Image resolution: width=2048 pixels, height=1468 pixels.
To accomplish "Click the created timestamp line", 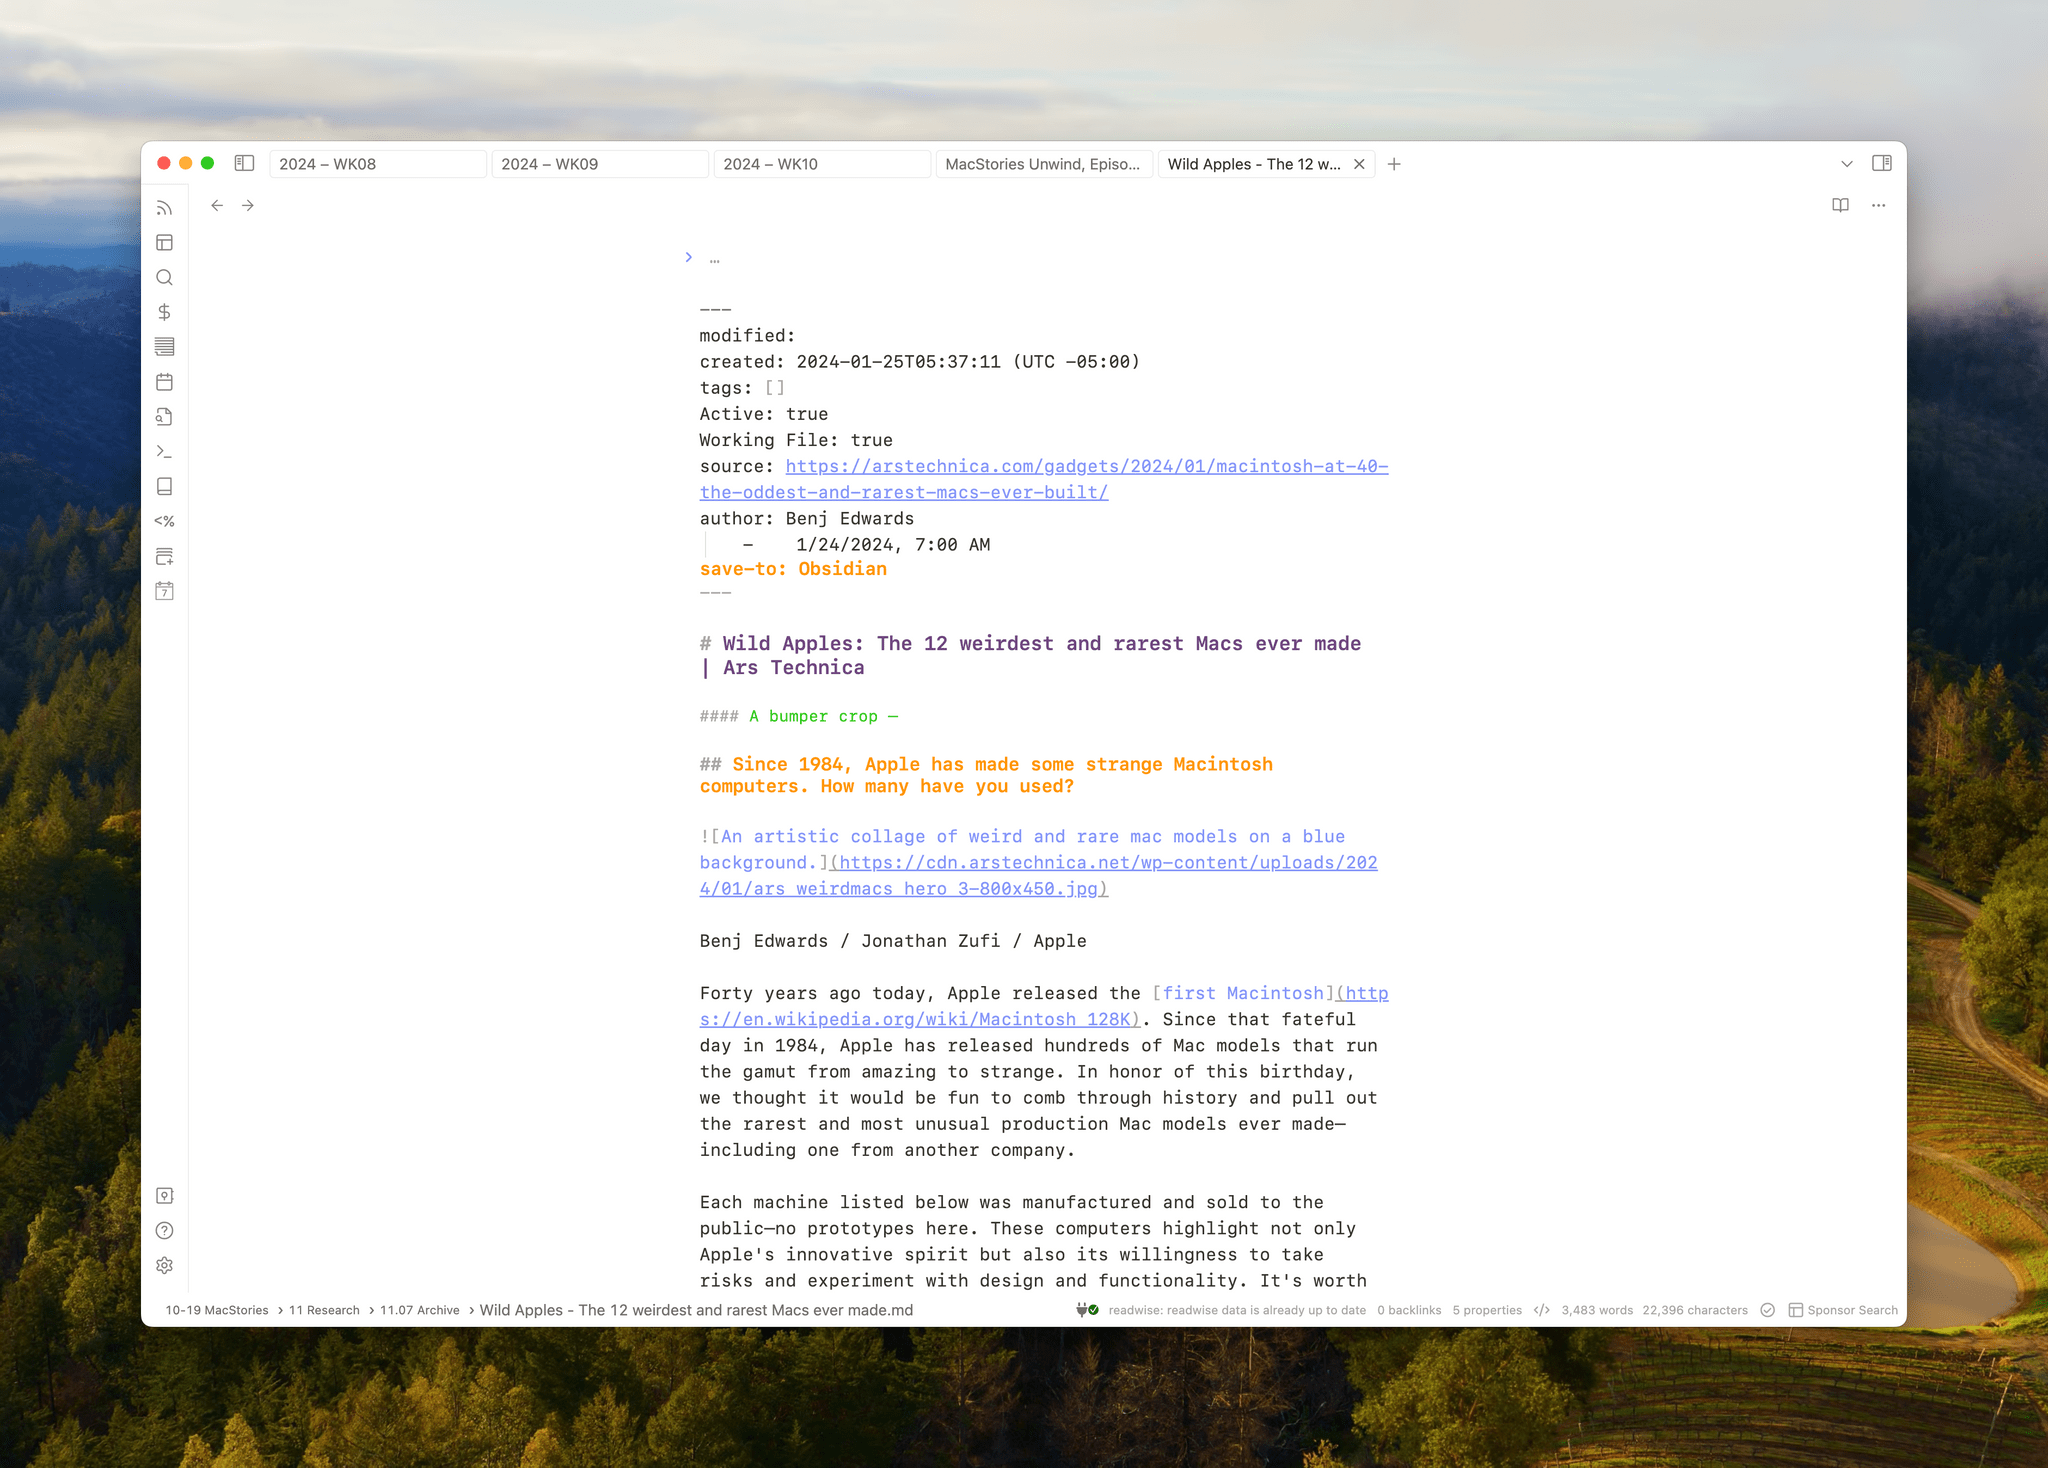I will (920, 362).
